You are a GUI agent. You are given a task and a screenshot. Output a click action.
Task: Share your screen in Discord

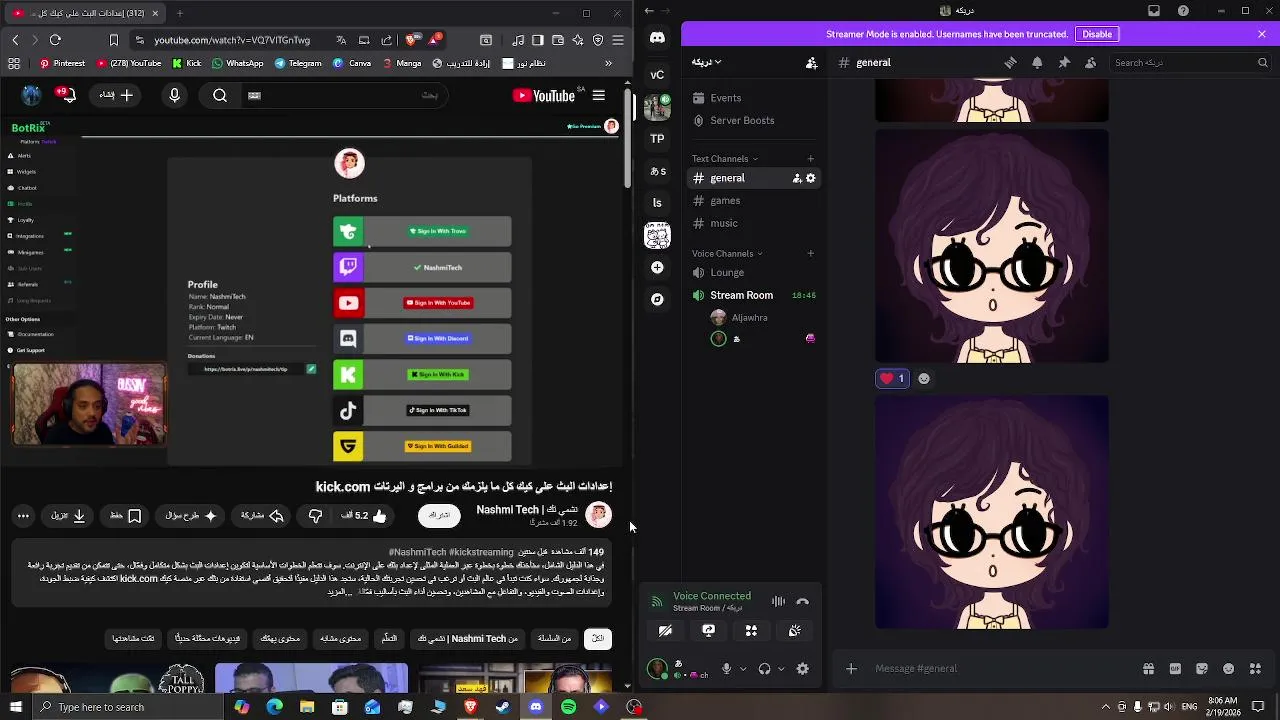(x=708, y=630)
